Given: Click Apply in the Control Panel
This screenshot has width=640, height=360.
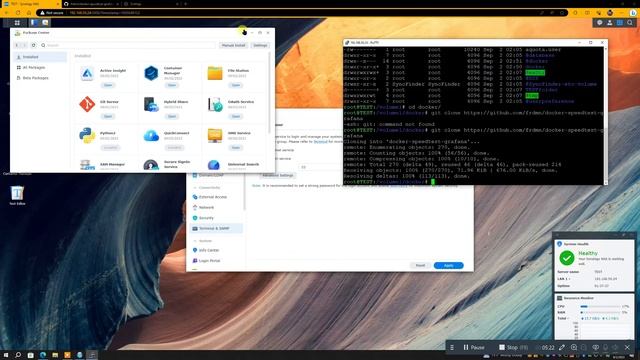Looking at the screenshot, I should point(448,265).
